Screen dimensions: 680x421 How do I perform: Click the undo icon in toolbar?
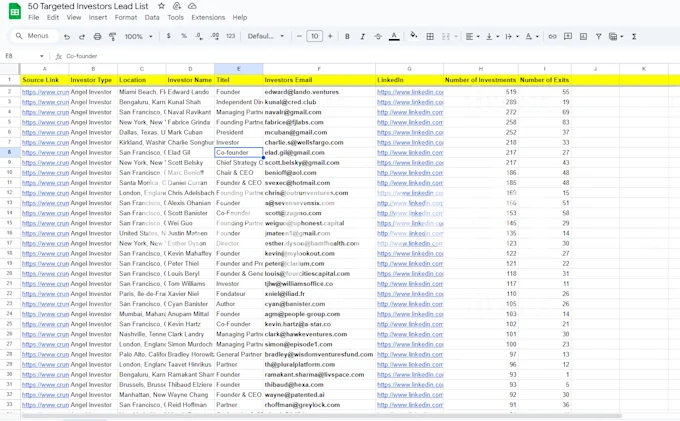(x=67, y=37)
